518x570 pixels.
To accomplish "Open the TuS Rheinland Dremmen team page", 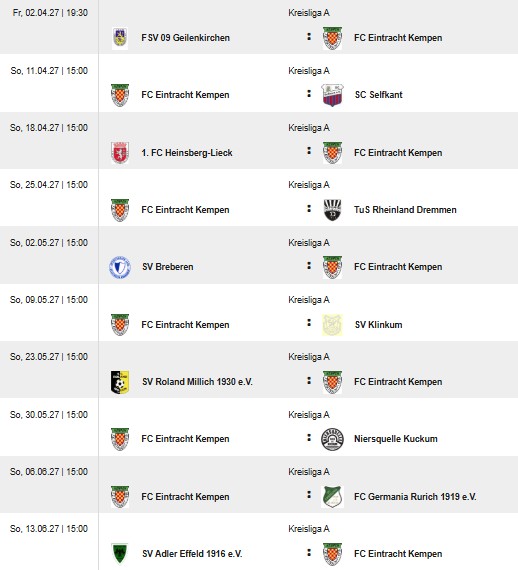I will [x=405, y=210].
